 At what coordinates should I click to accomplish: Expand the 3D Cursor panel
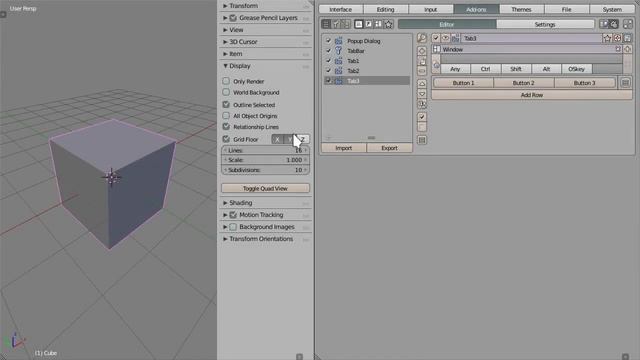[x=224, y=42]
